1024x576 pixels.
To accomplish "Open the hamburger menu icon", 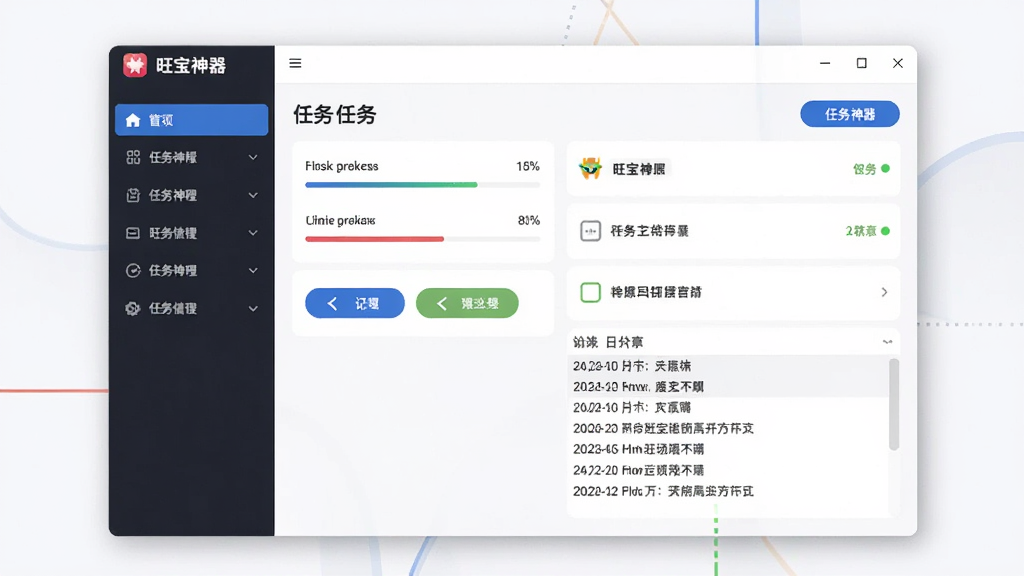I will pos(295,63).
